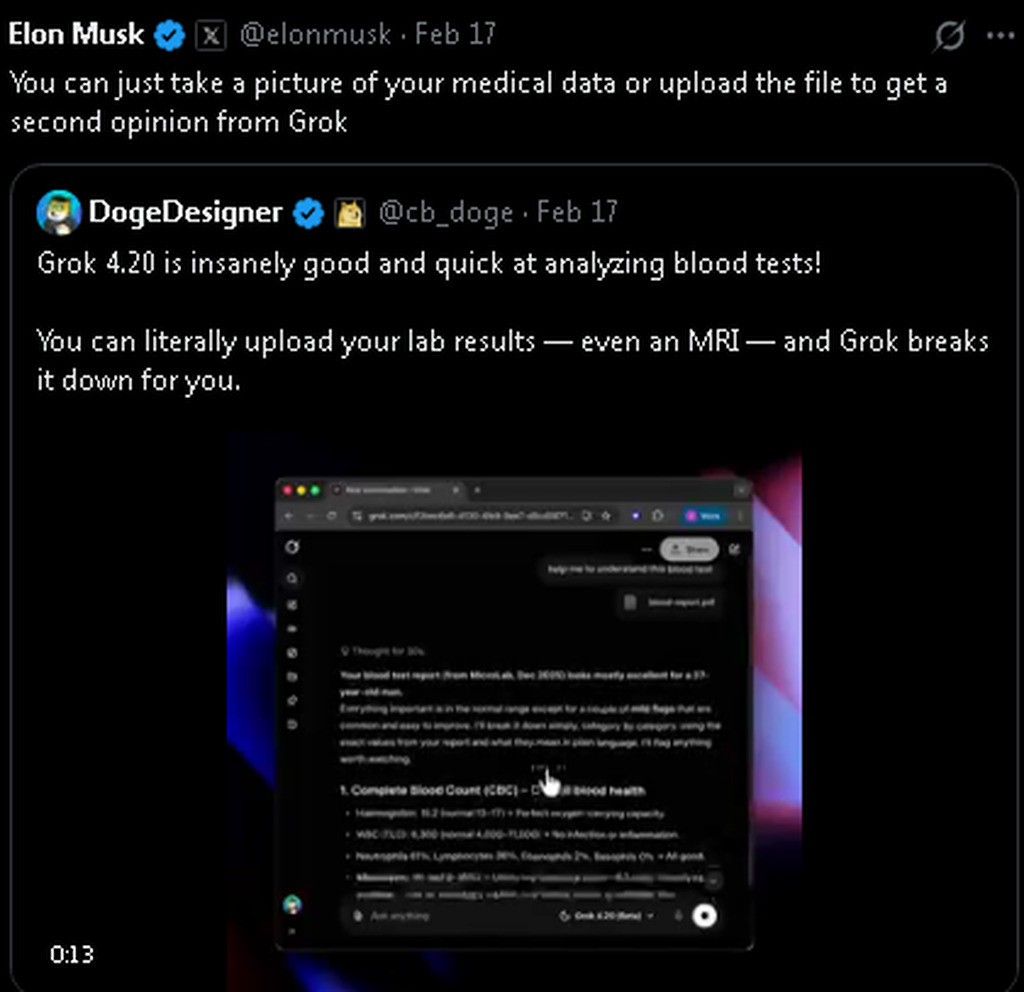Click the new conversation browser tab

pyautogui.click(x=400, y=490)
